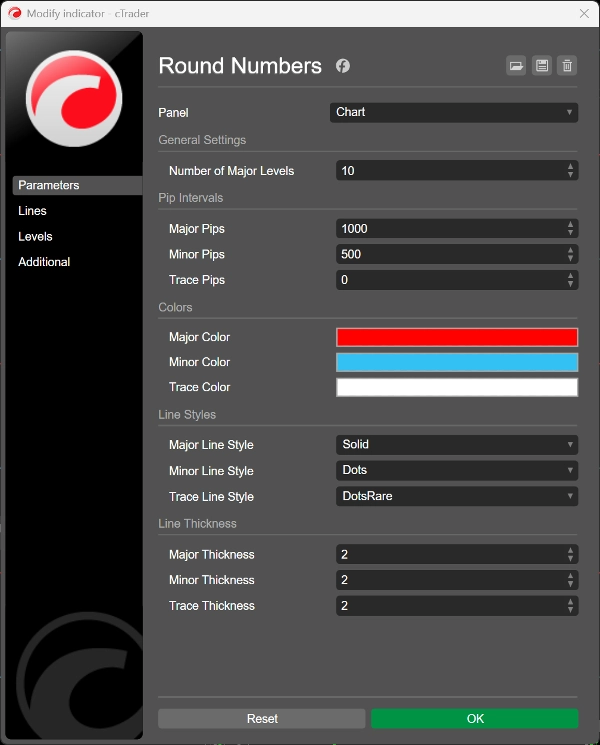Confirm with the green OK button

tap(474, 719)
